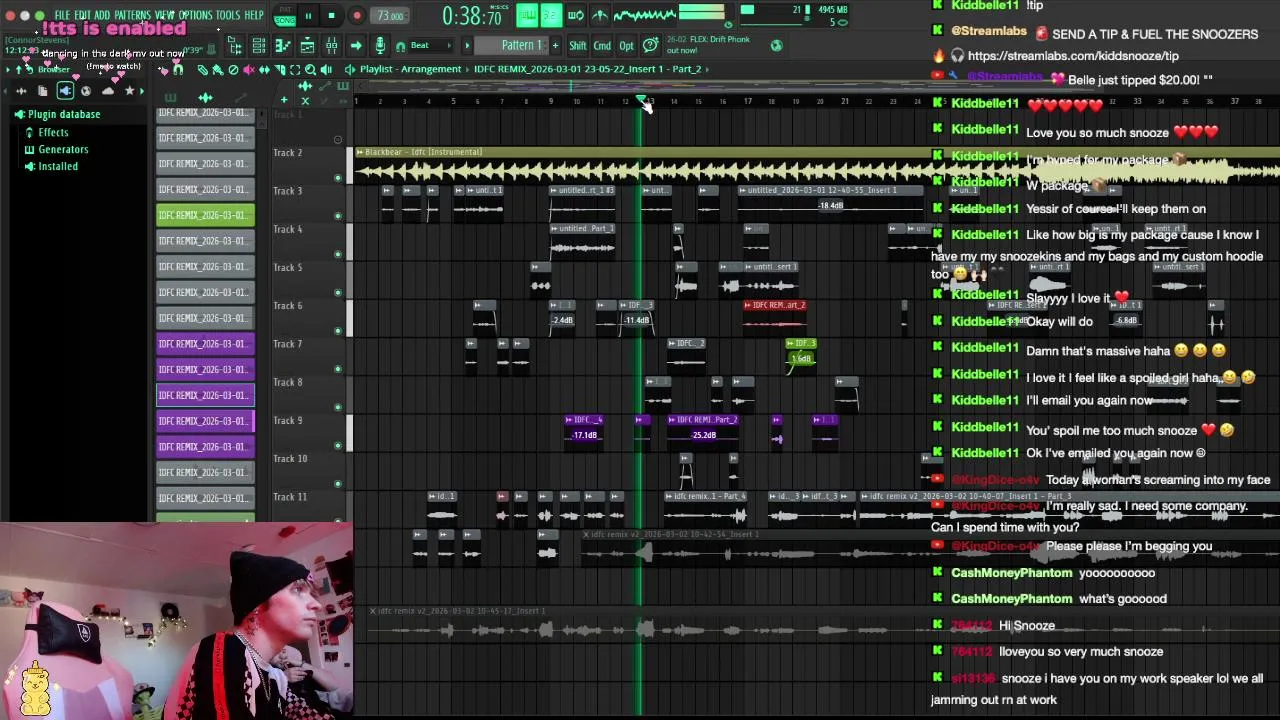Open the Streamlabs tip link
Viewport: 1280px width, 720px height.
point(1073,56)
